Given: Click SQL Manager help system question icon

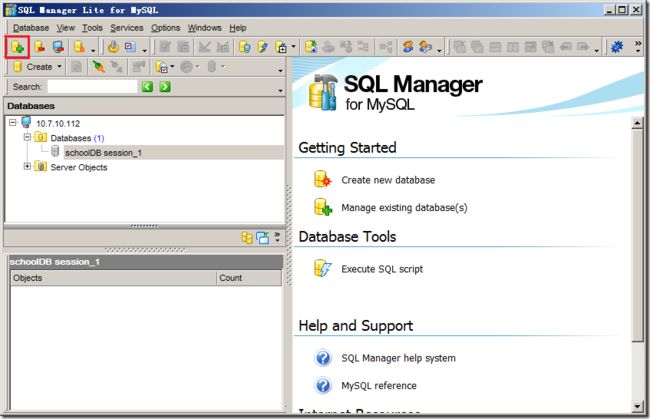Looking at the screenshot, I should point(323,358).
